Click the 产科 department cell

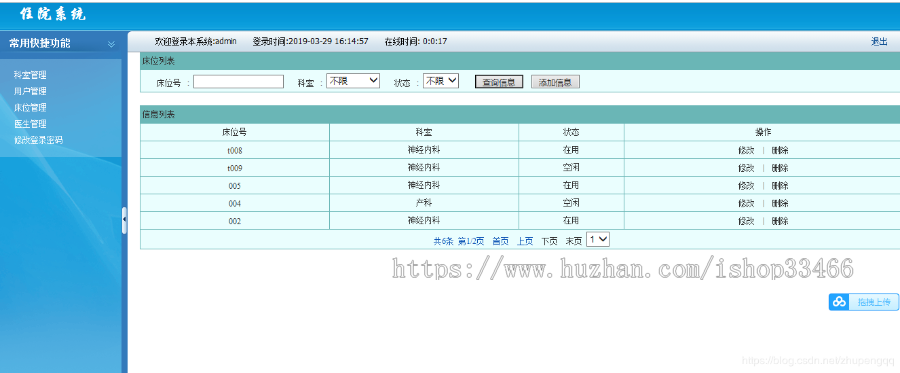click(424, 204)
